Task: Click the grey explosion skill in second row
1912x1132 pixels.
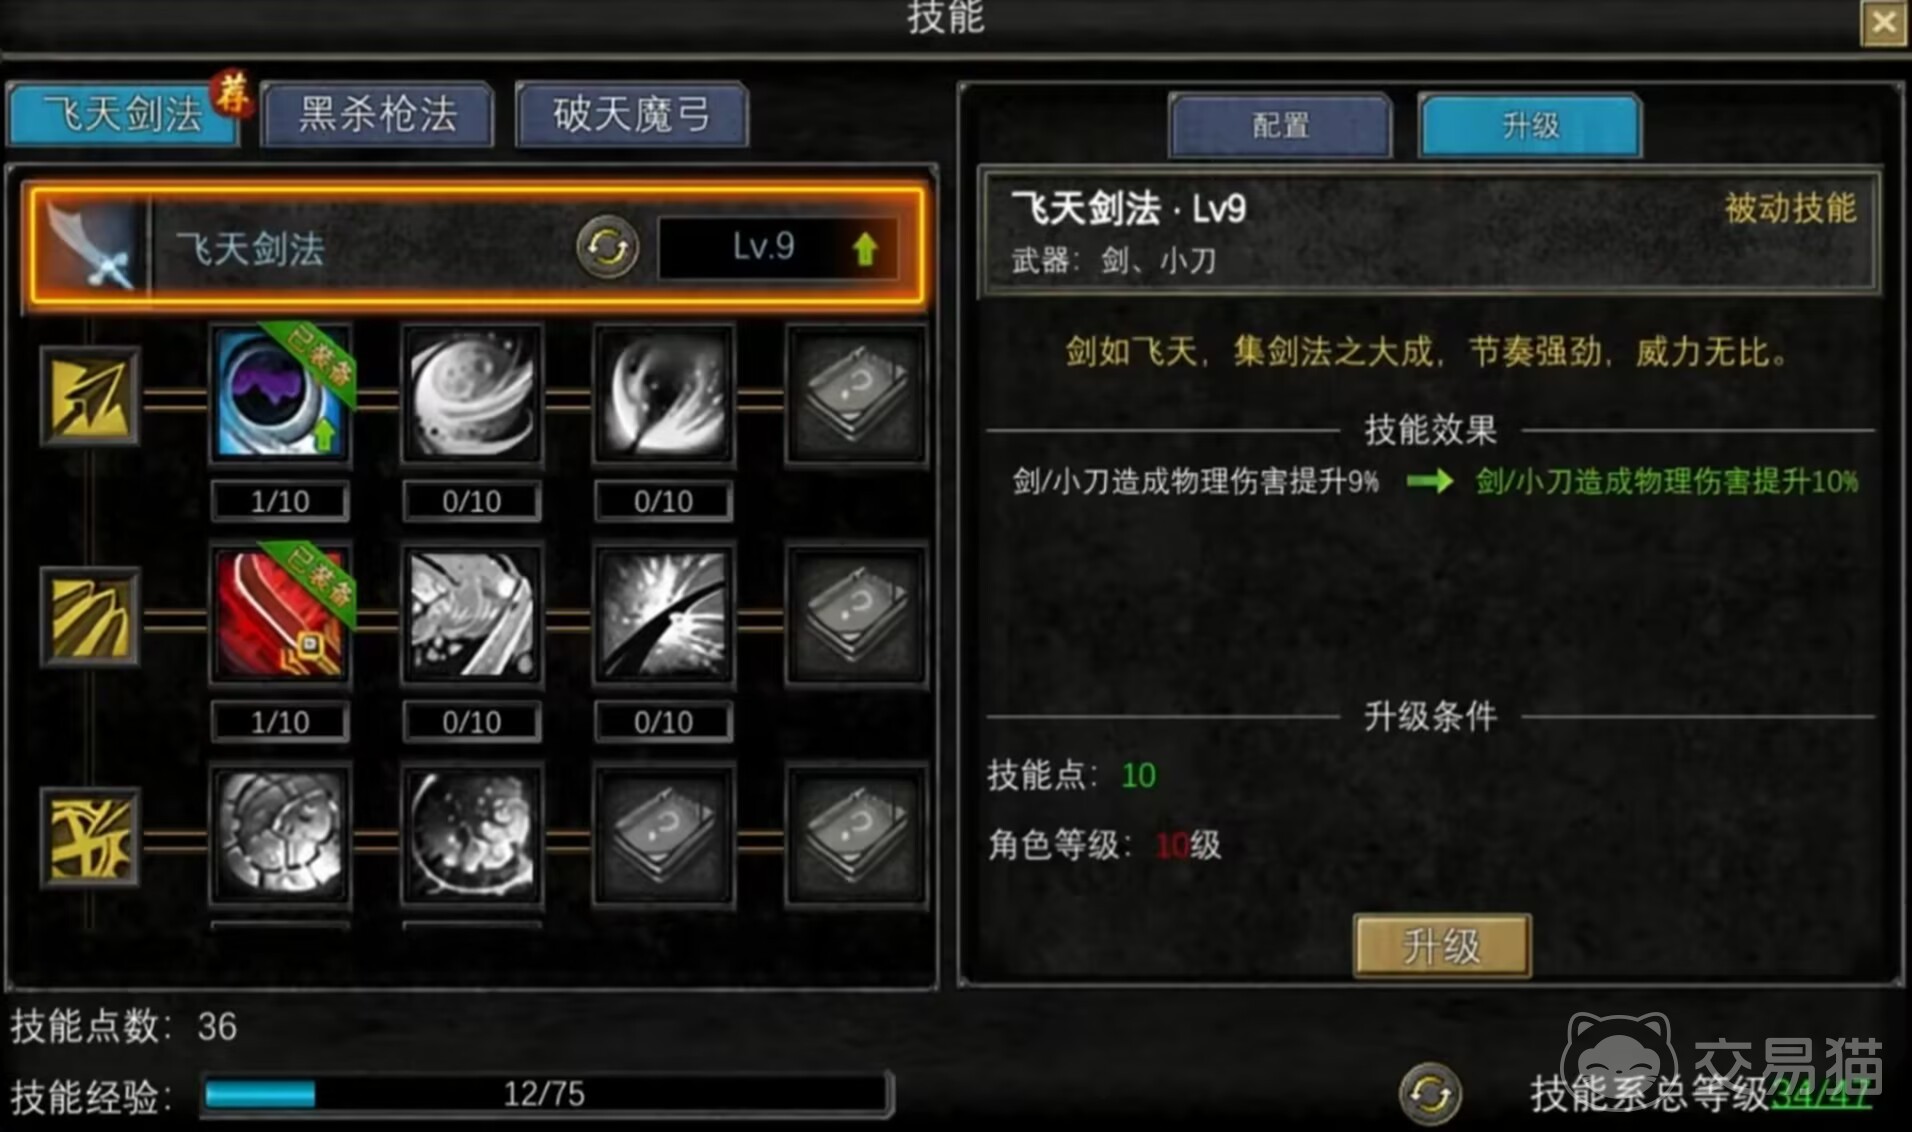Action: [x=664, y=614]
